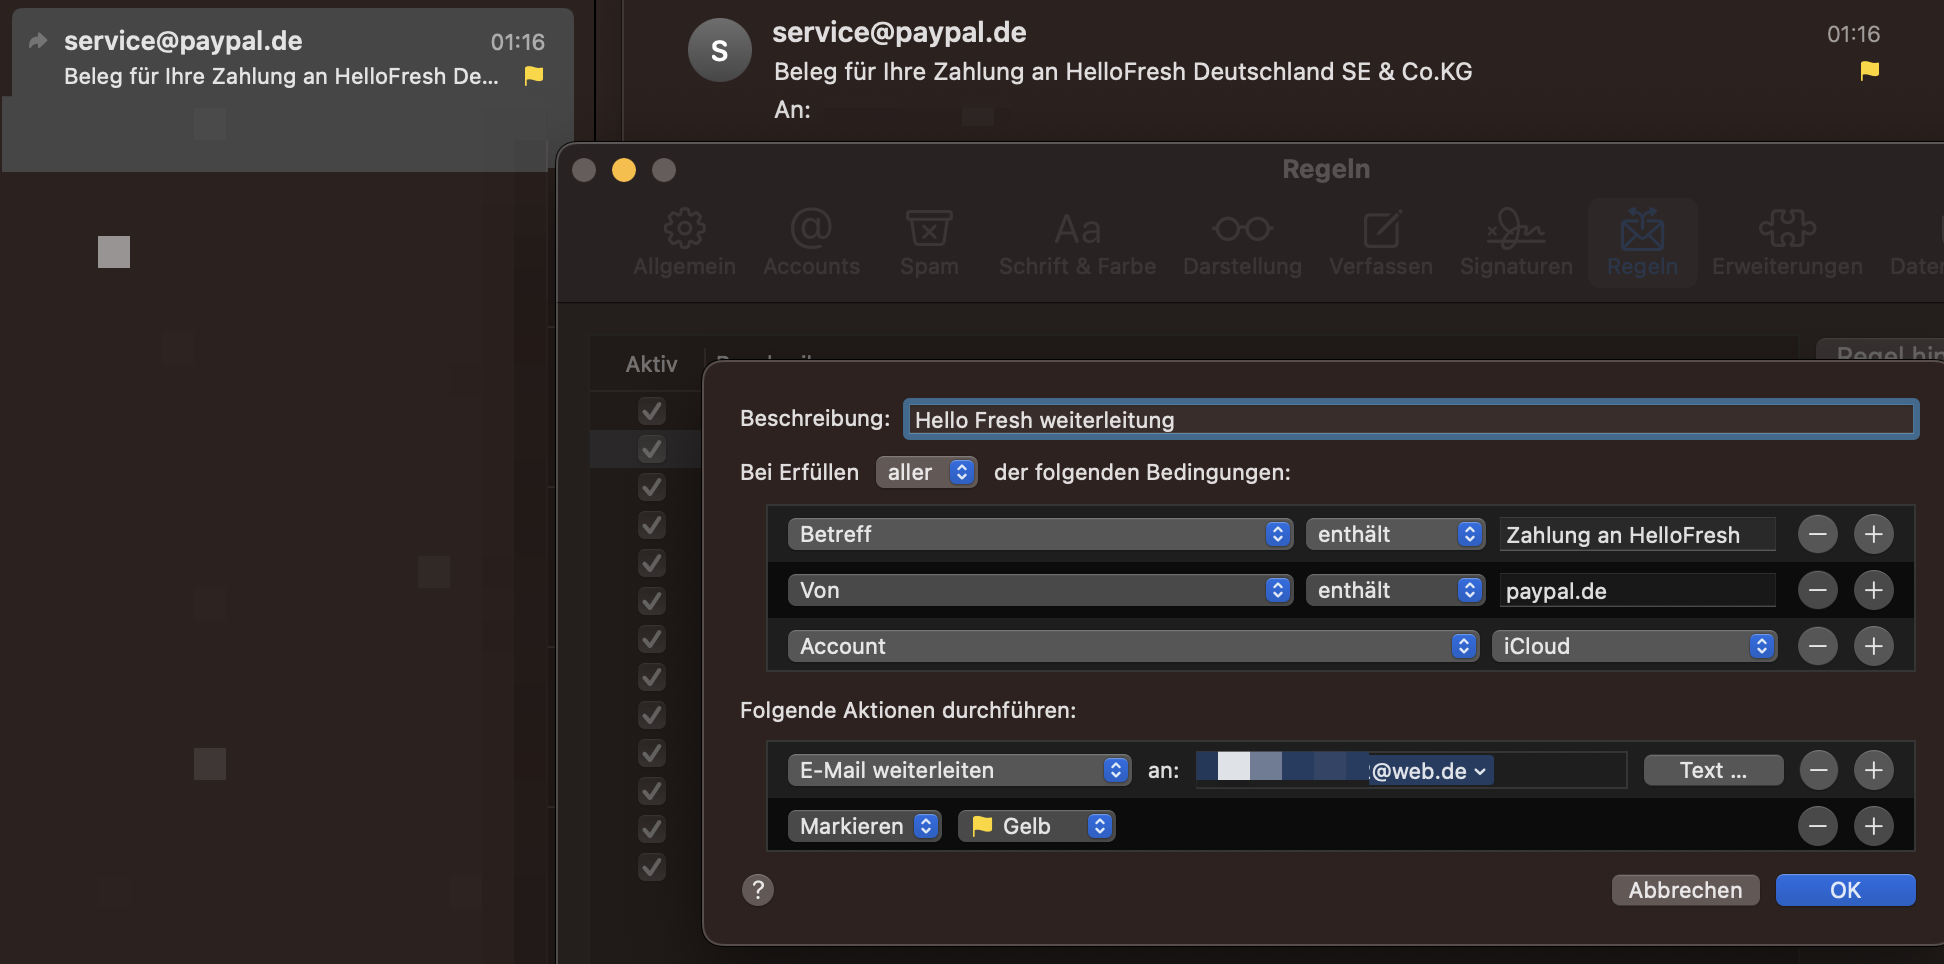1944x964 pixels.
Task: Remove the Betreff condition with minus
Action: 1817,534
